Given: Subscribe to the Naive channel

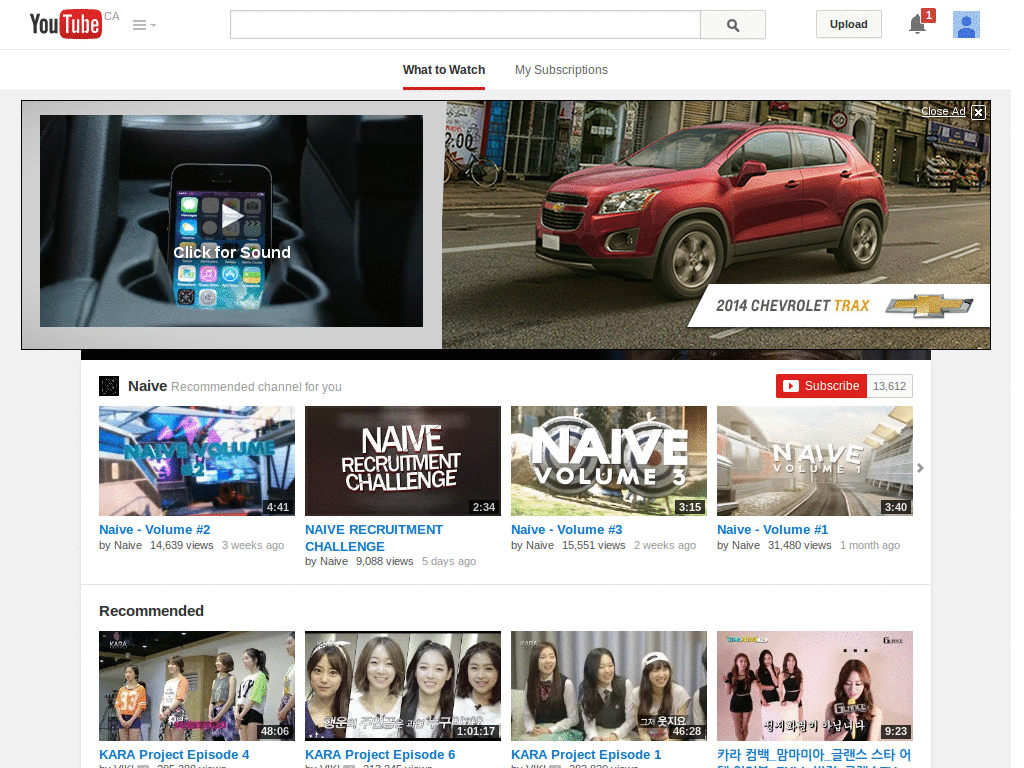Looking at the screenshot, I should (822, 386).
